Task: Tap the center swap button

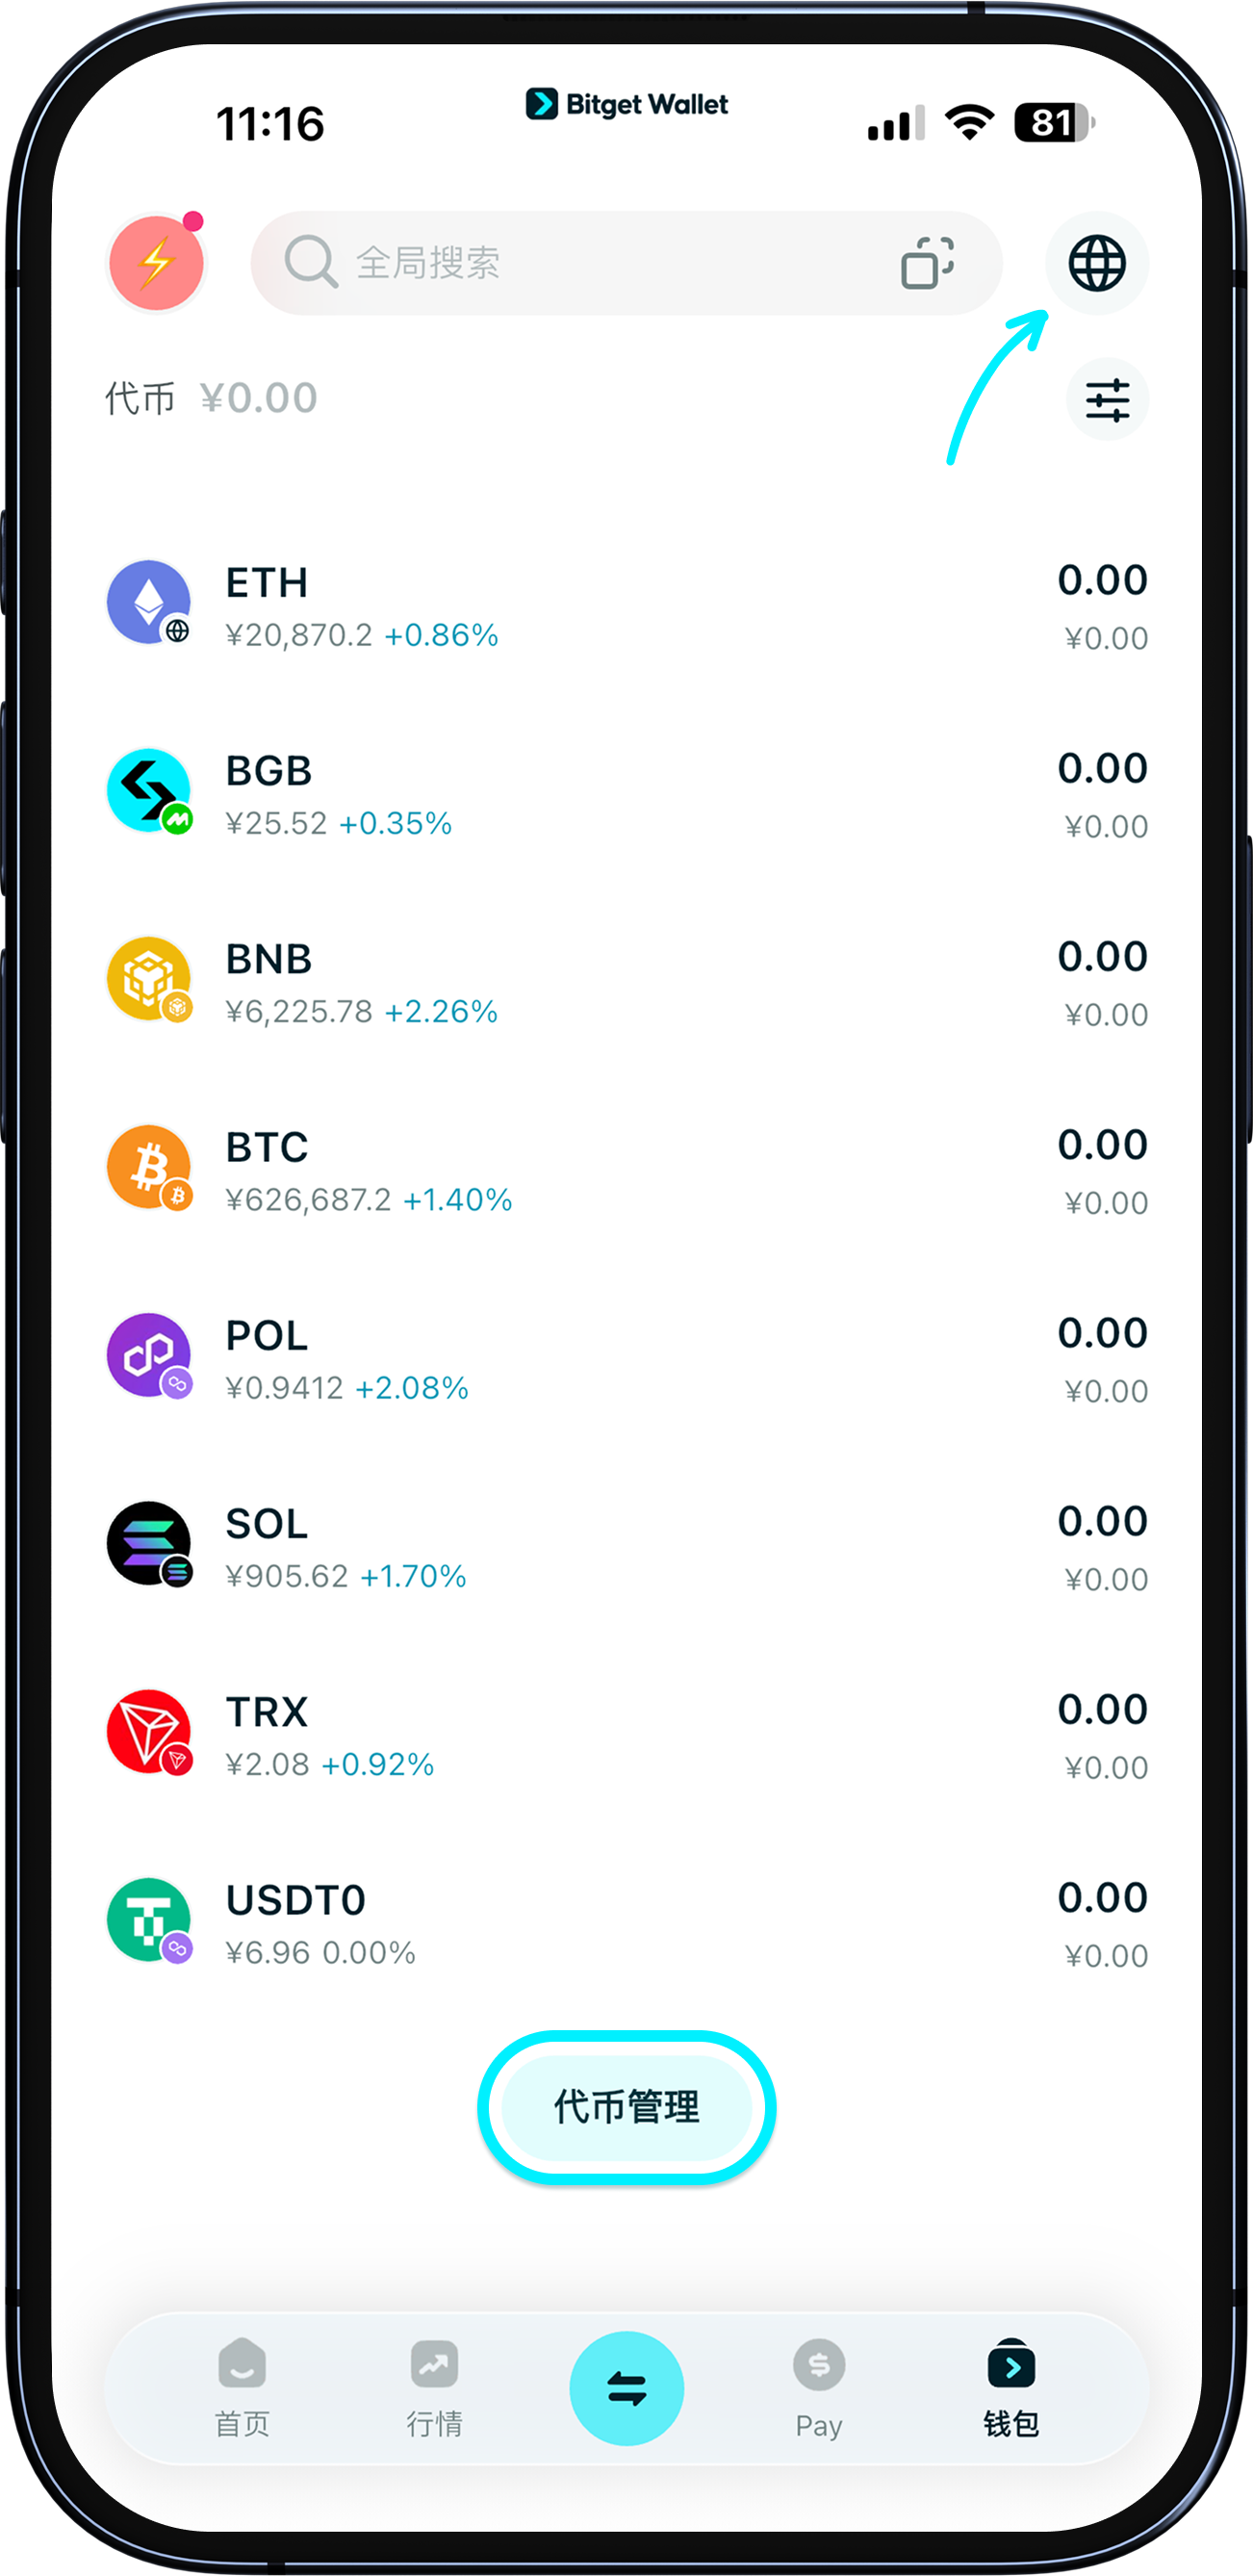Action: (626, 2387)
